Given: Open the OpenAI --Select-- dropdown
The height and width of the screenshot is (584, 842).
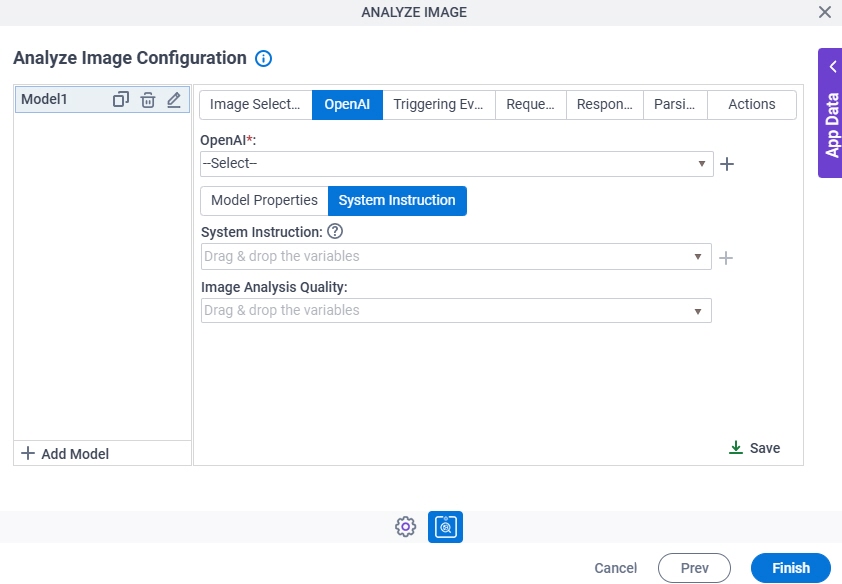Looking at the screenshot, I should [x=456, y=164].
